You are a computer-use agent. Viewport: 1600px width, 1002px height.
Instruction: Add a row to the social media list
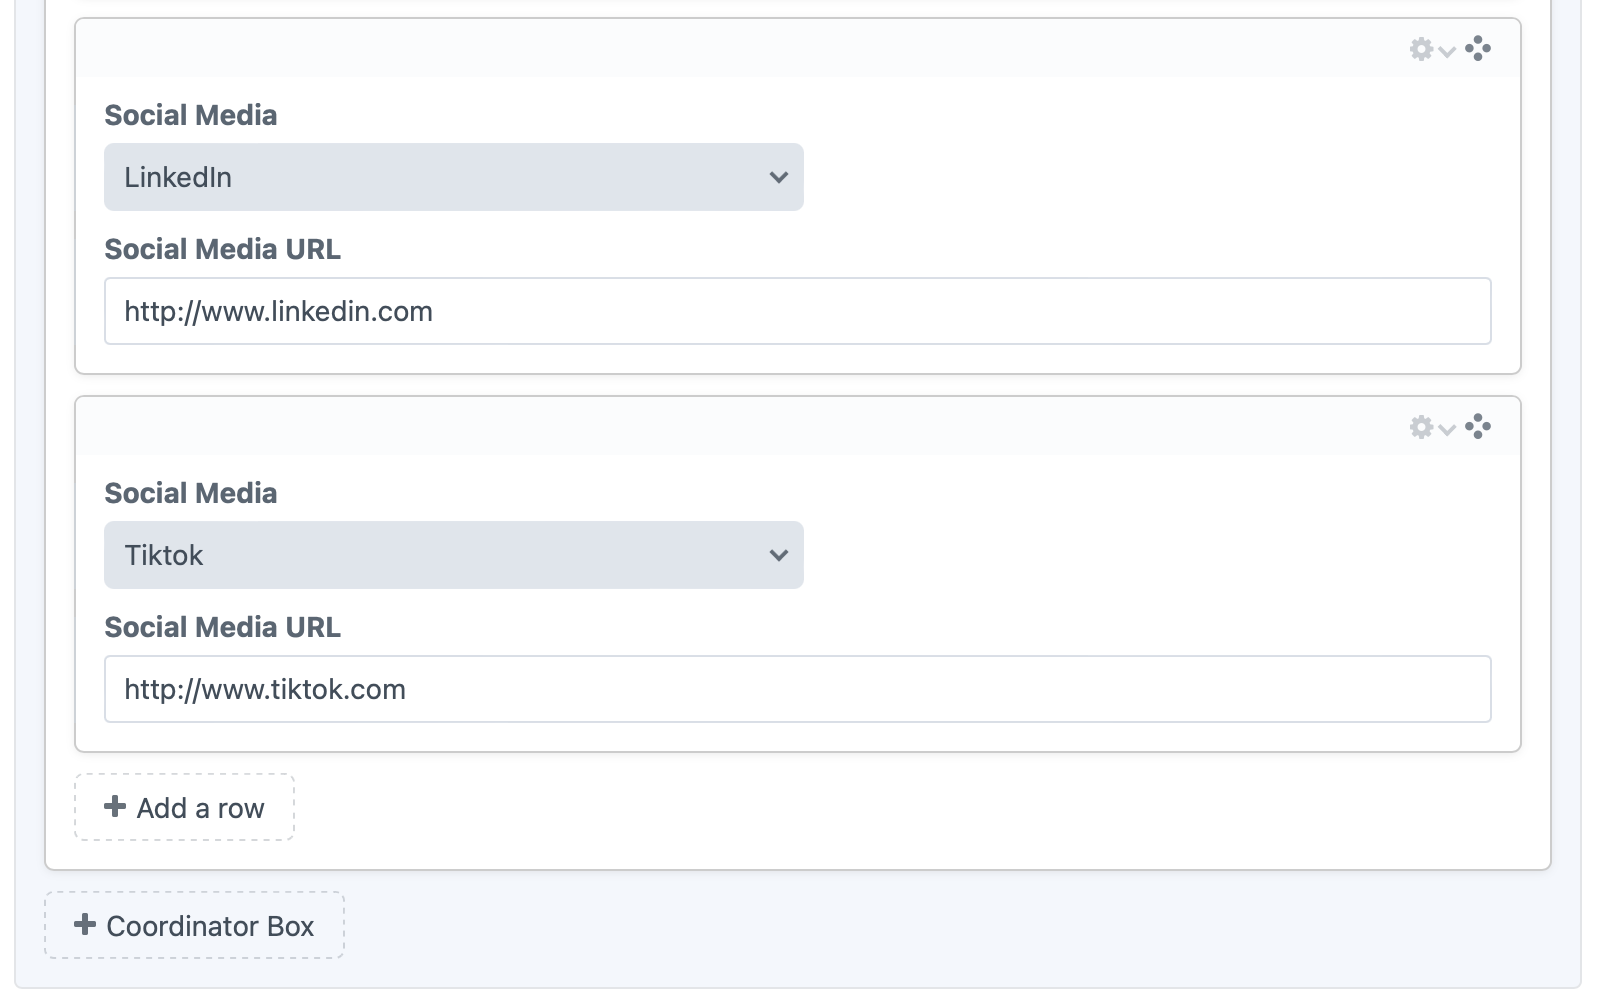185,807
